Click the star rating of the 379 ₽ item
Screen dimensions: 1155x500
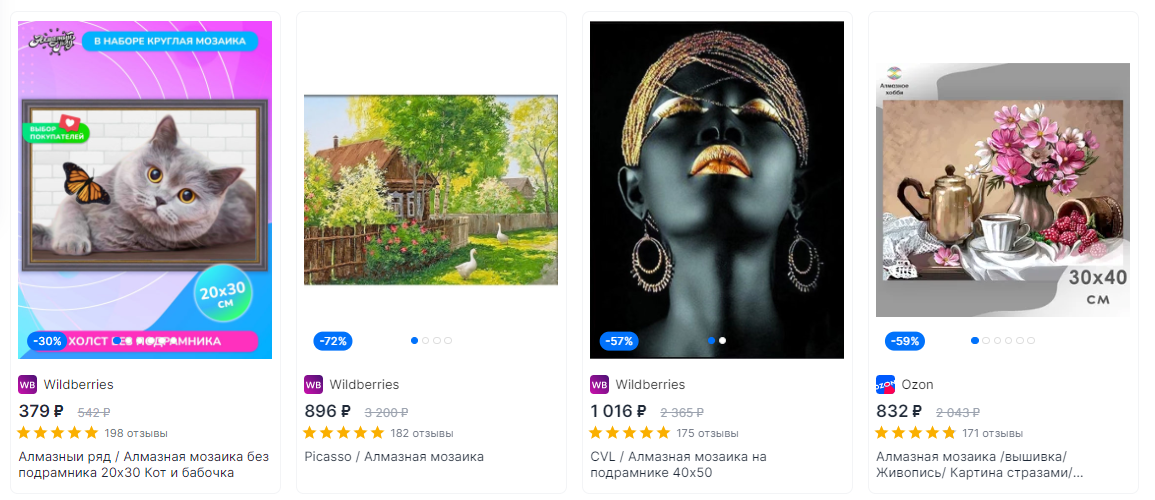(57, 432)
